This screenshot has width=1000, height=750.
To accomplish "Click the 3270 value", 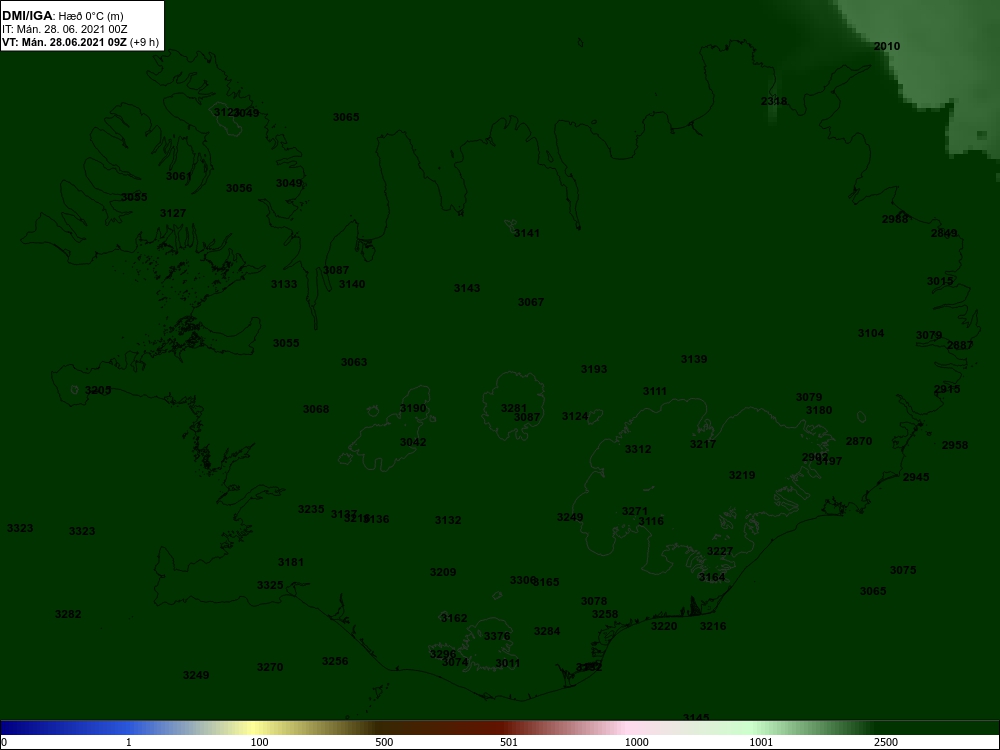I will pyautogui.click(x=270, y=667).
